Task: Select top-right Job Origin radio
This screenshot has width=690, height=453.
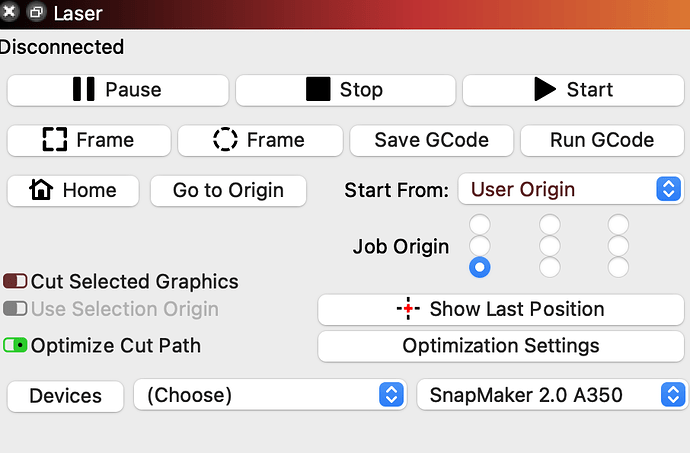Action: 618,225
